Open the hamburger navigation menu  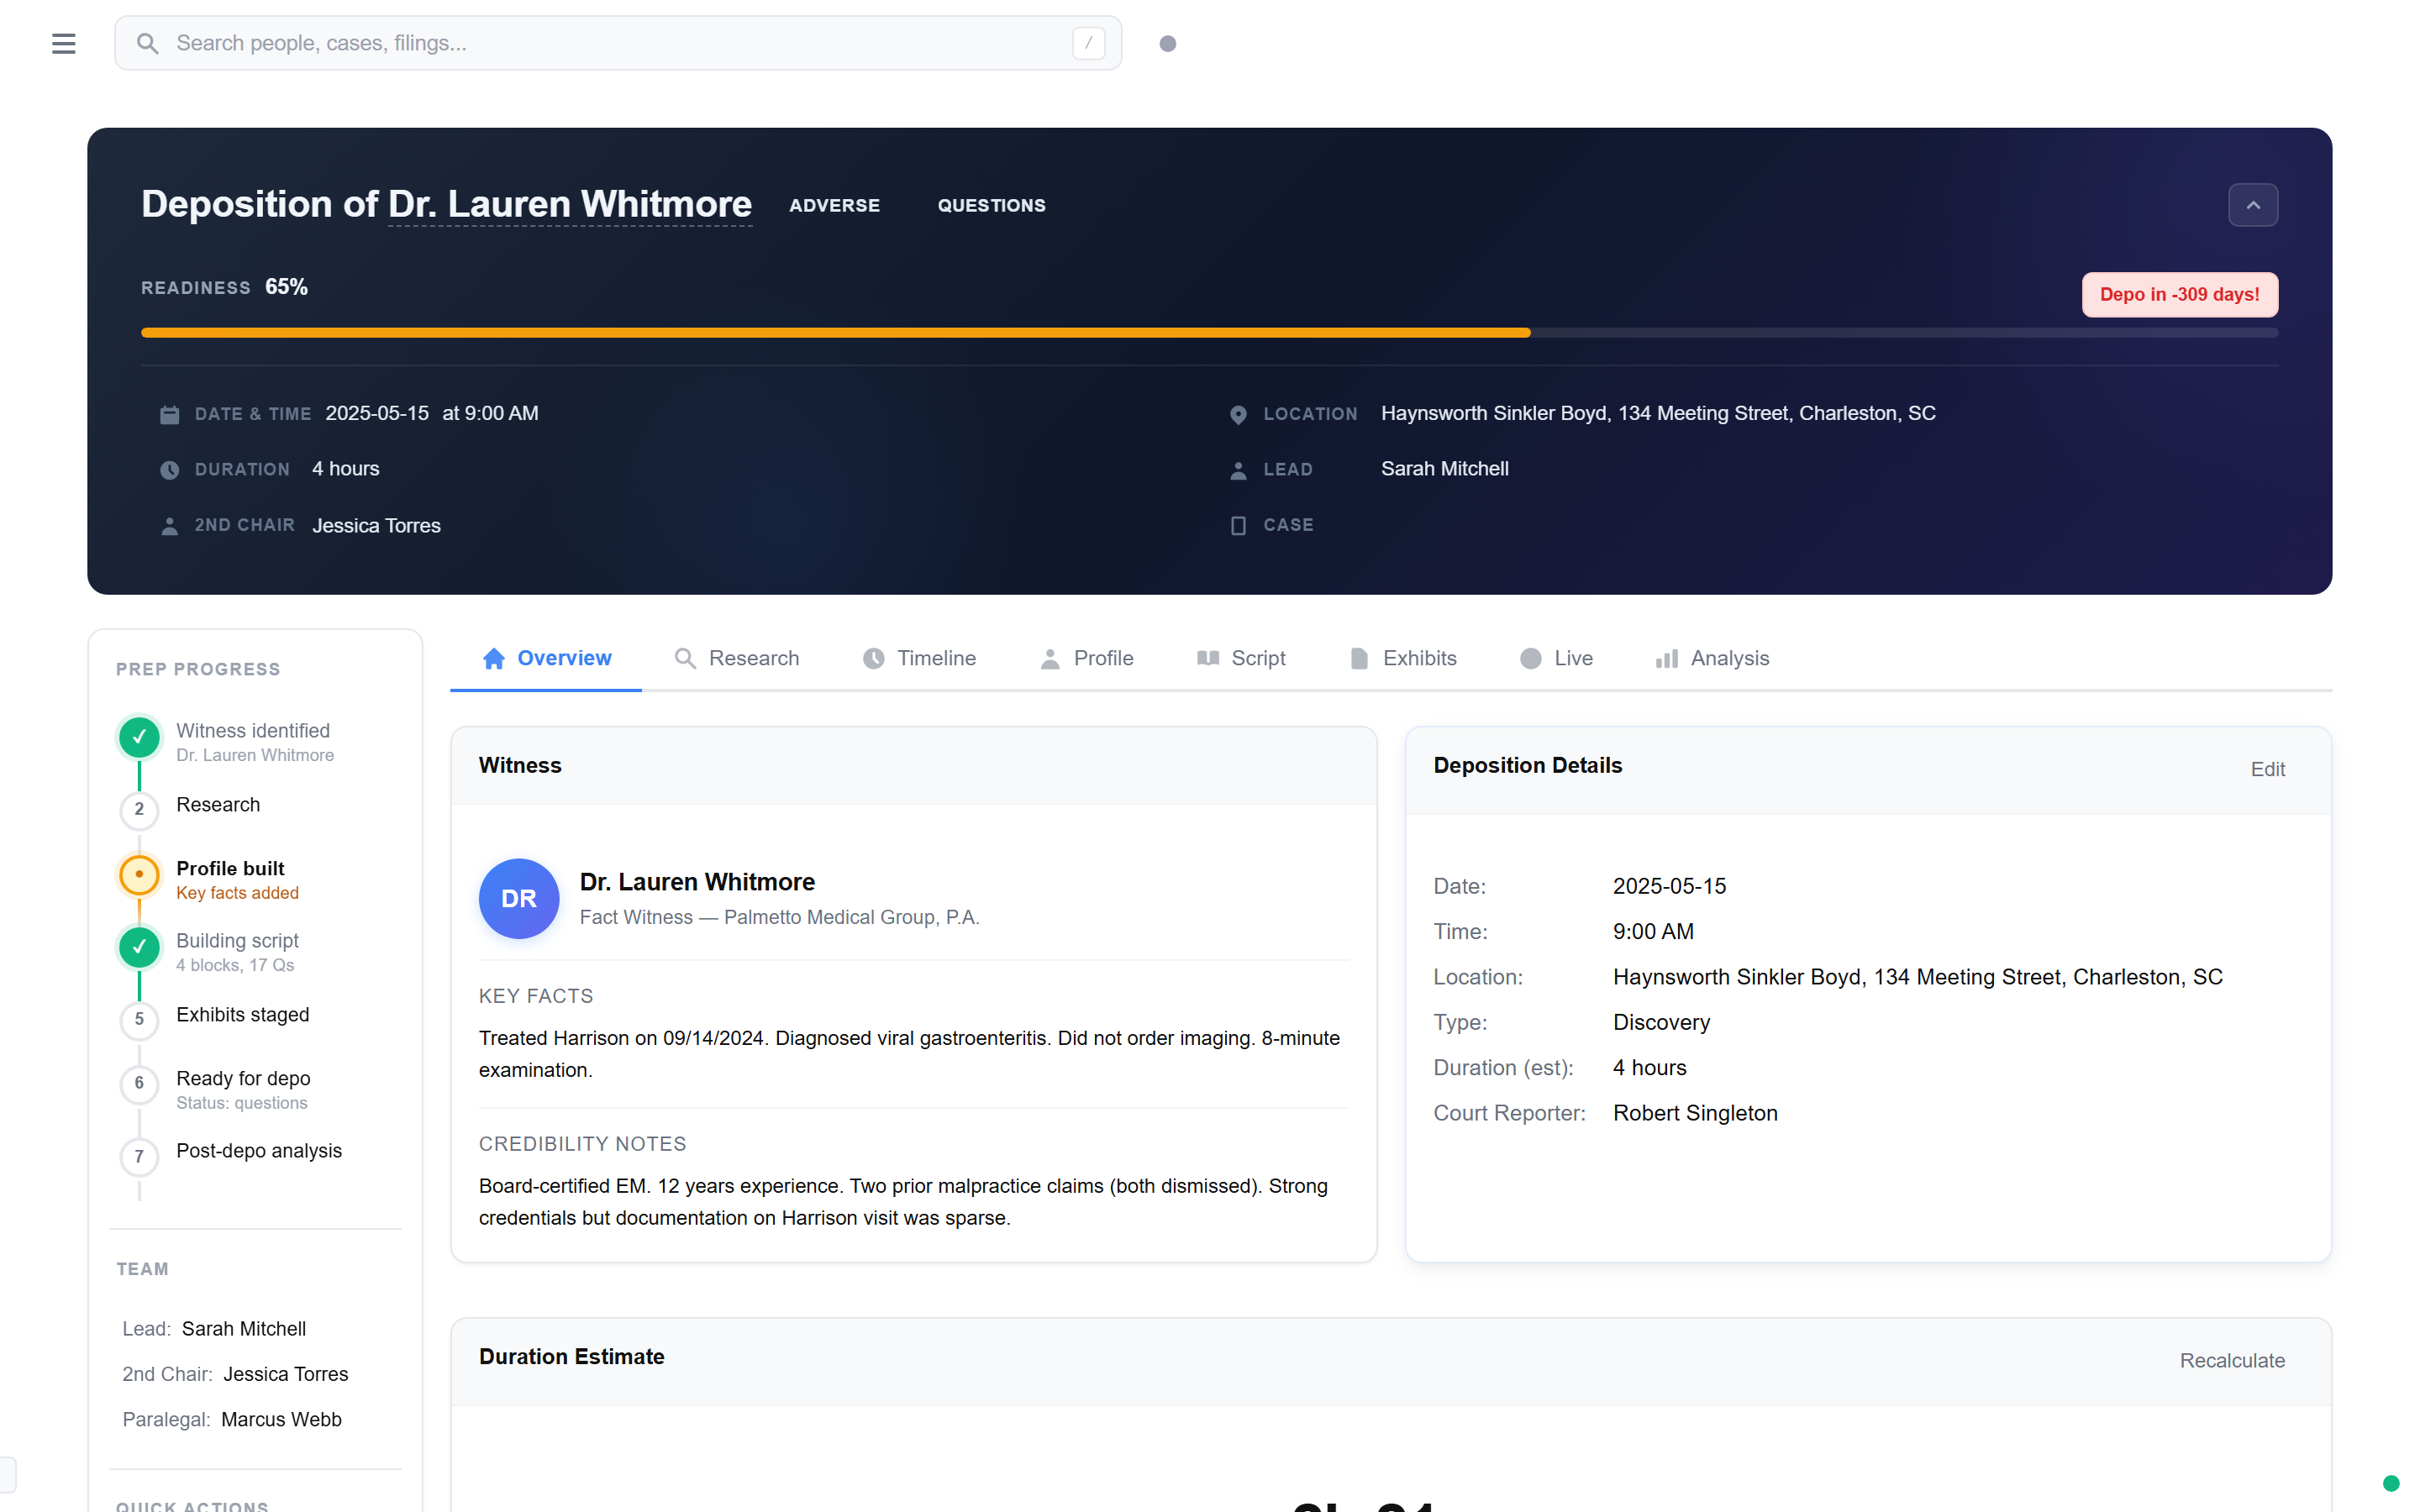click(63, 42)
